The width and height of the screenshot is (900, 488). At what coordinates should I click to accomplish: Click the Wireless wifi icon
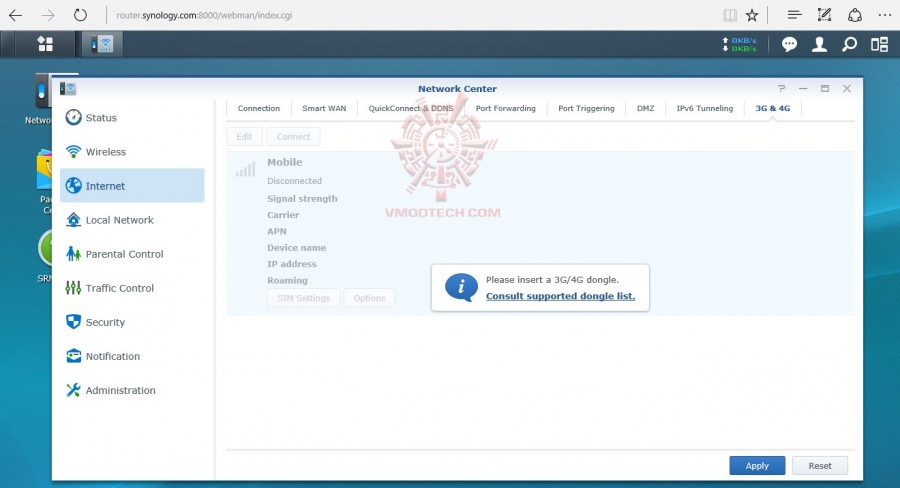pos(73,152)
